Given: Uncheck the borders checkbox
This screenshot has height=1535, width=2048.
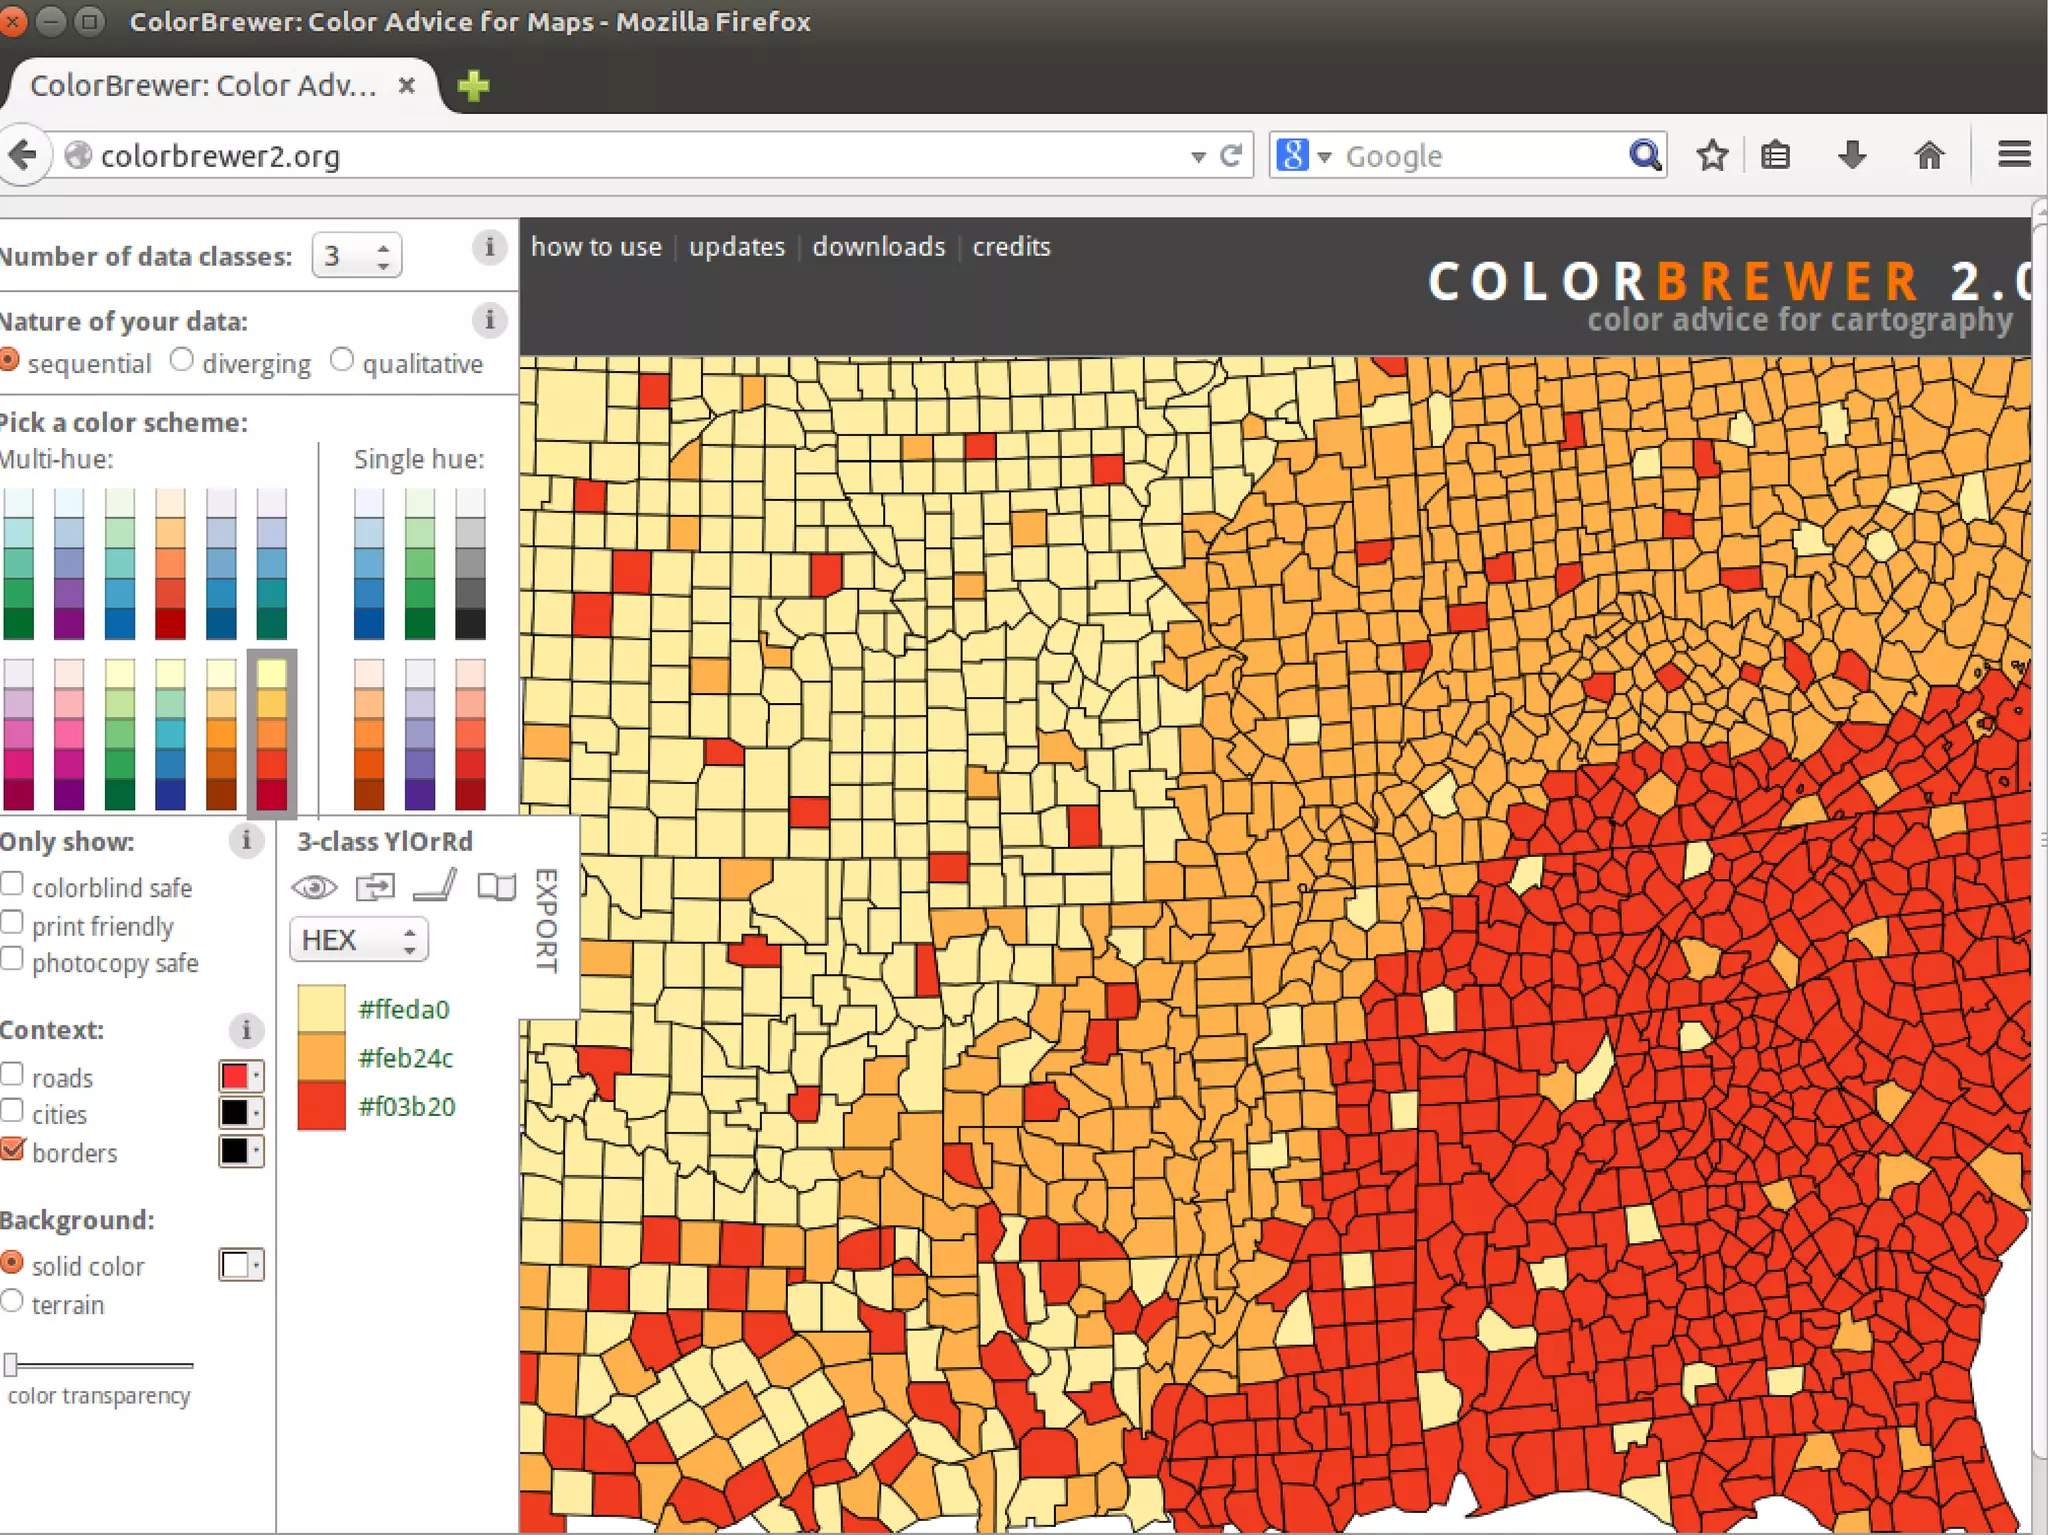Looking at the screenshot, I should [x=12, y=1149].
